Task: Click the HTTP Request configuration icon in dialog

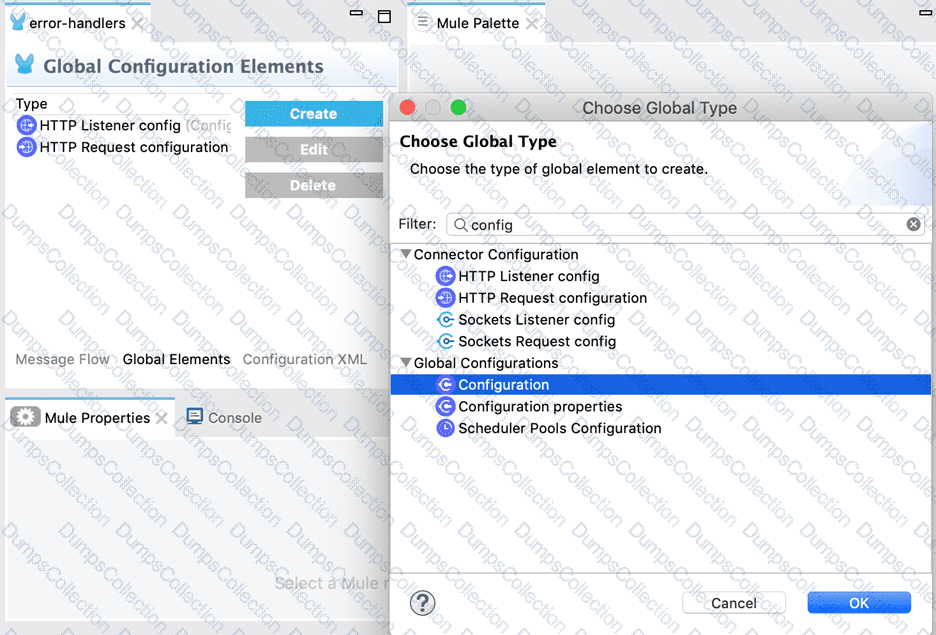Action: click(x=446, y=298)
